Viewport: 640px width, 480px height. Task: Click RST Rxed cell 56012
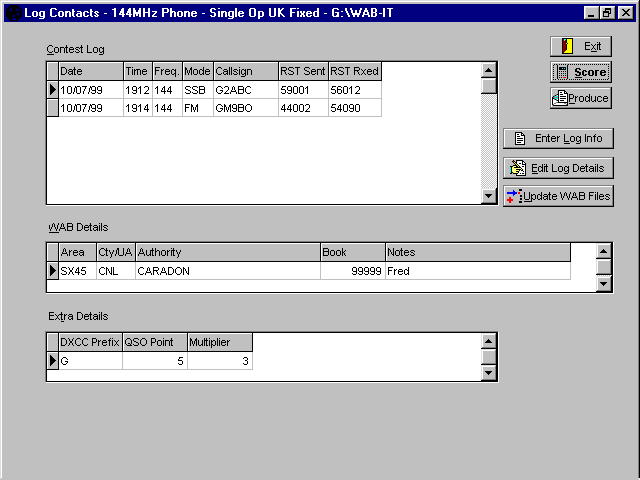[355, 90]
